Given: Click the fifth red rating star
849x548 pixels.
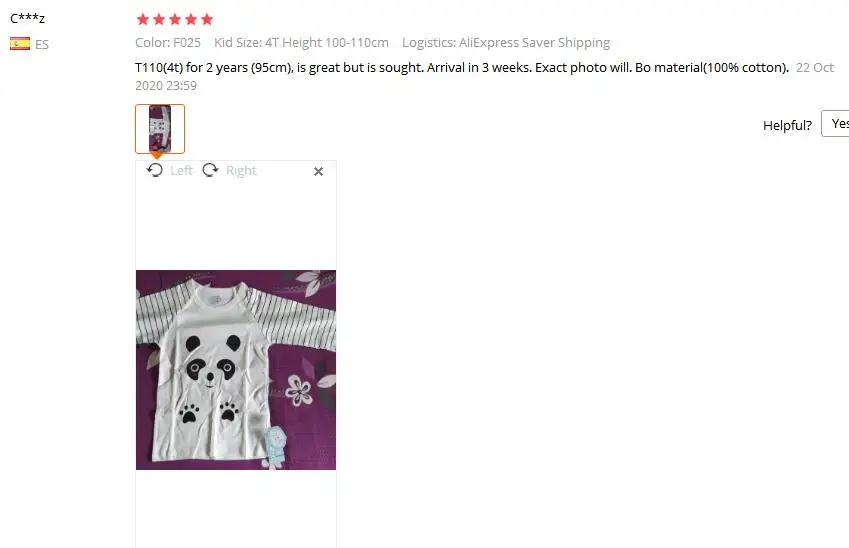Looking at the screenshot, I should pos(207,19).
